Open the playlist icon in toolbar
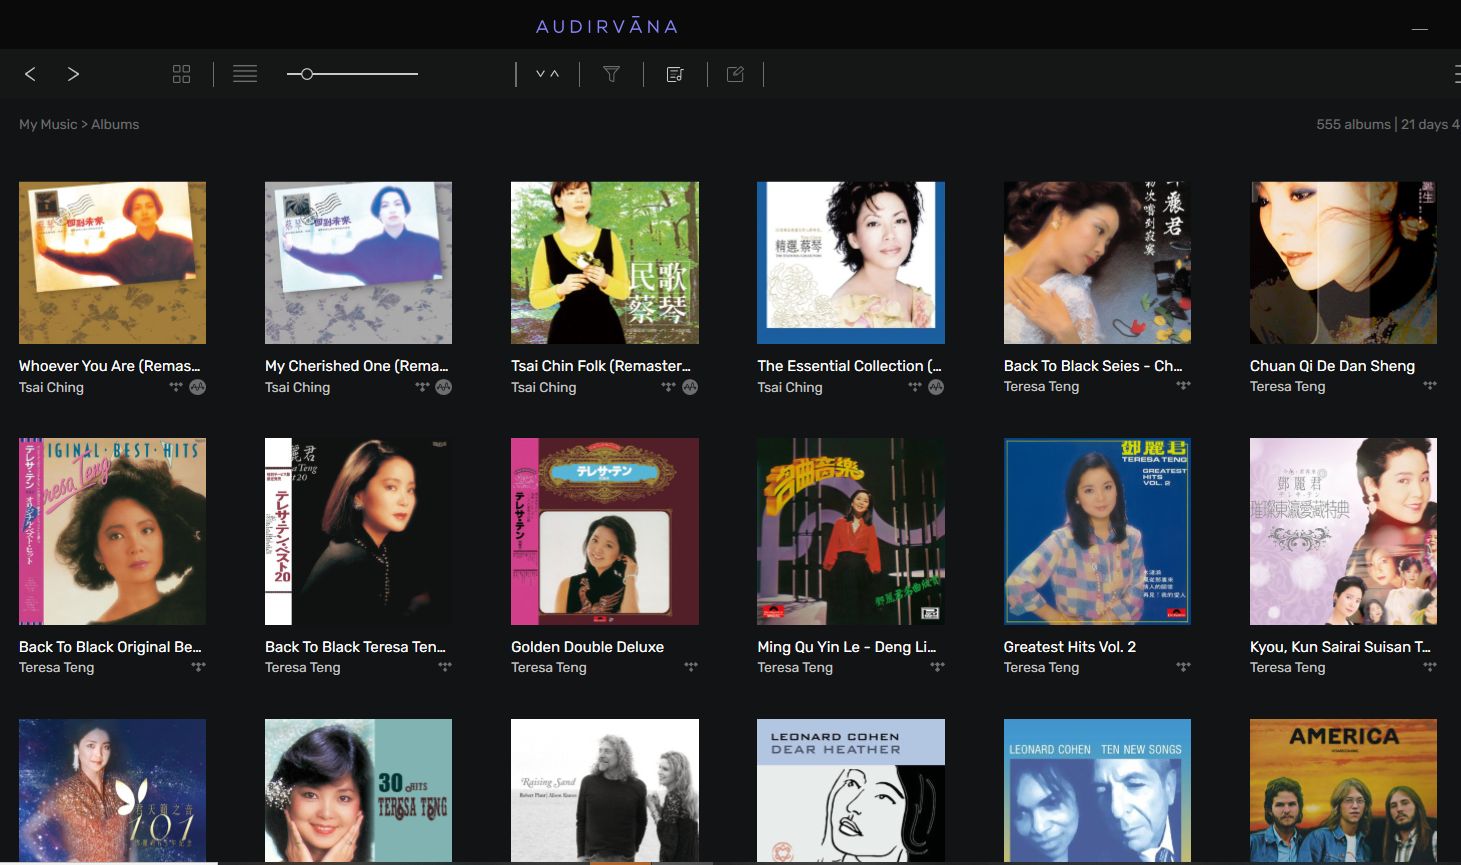The height and width of the screenshot is (865, 1461). [675, 74]
